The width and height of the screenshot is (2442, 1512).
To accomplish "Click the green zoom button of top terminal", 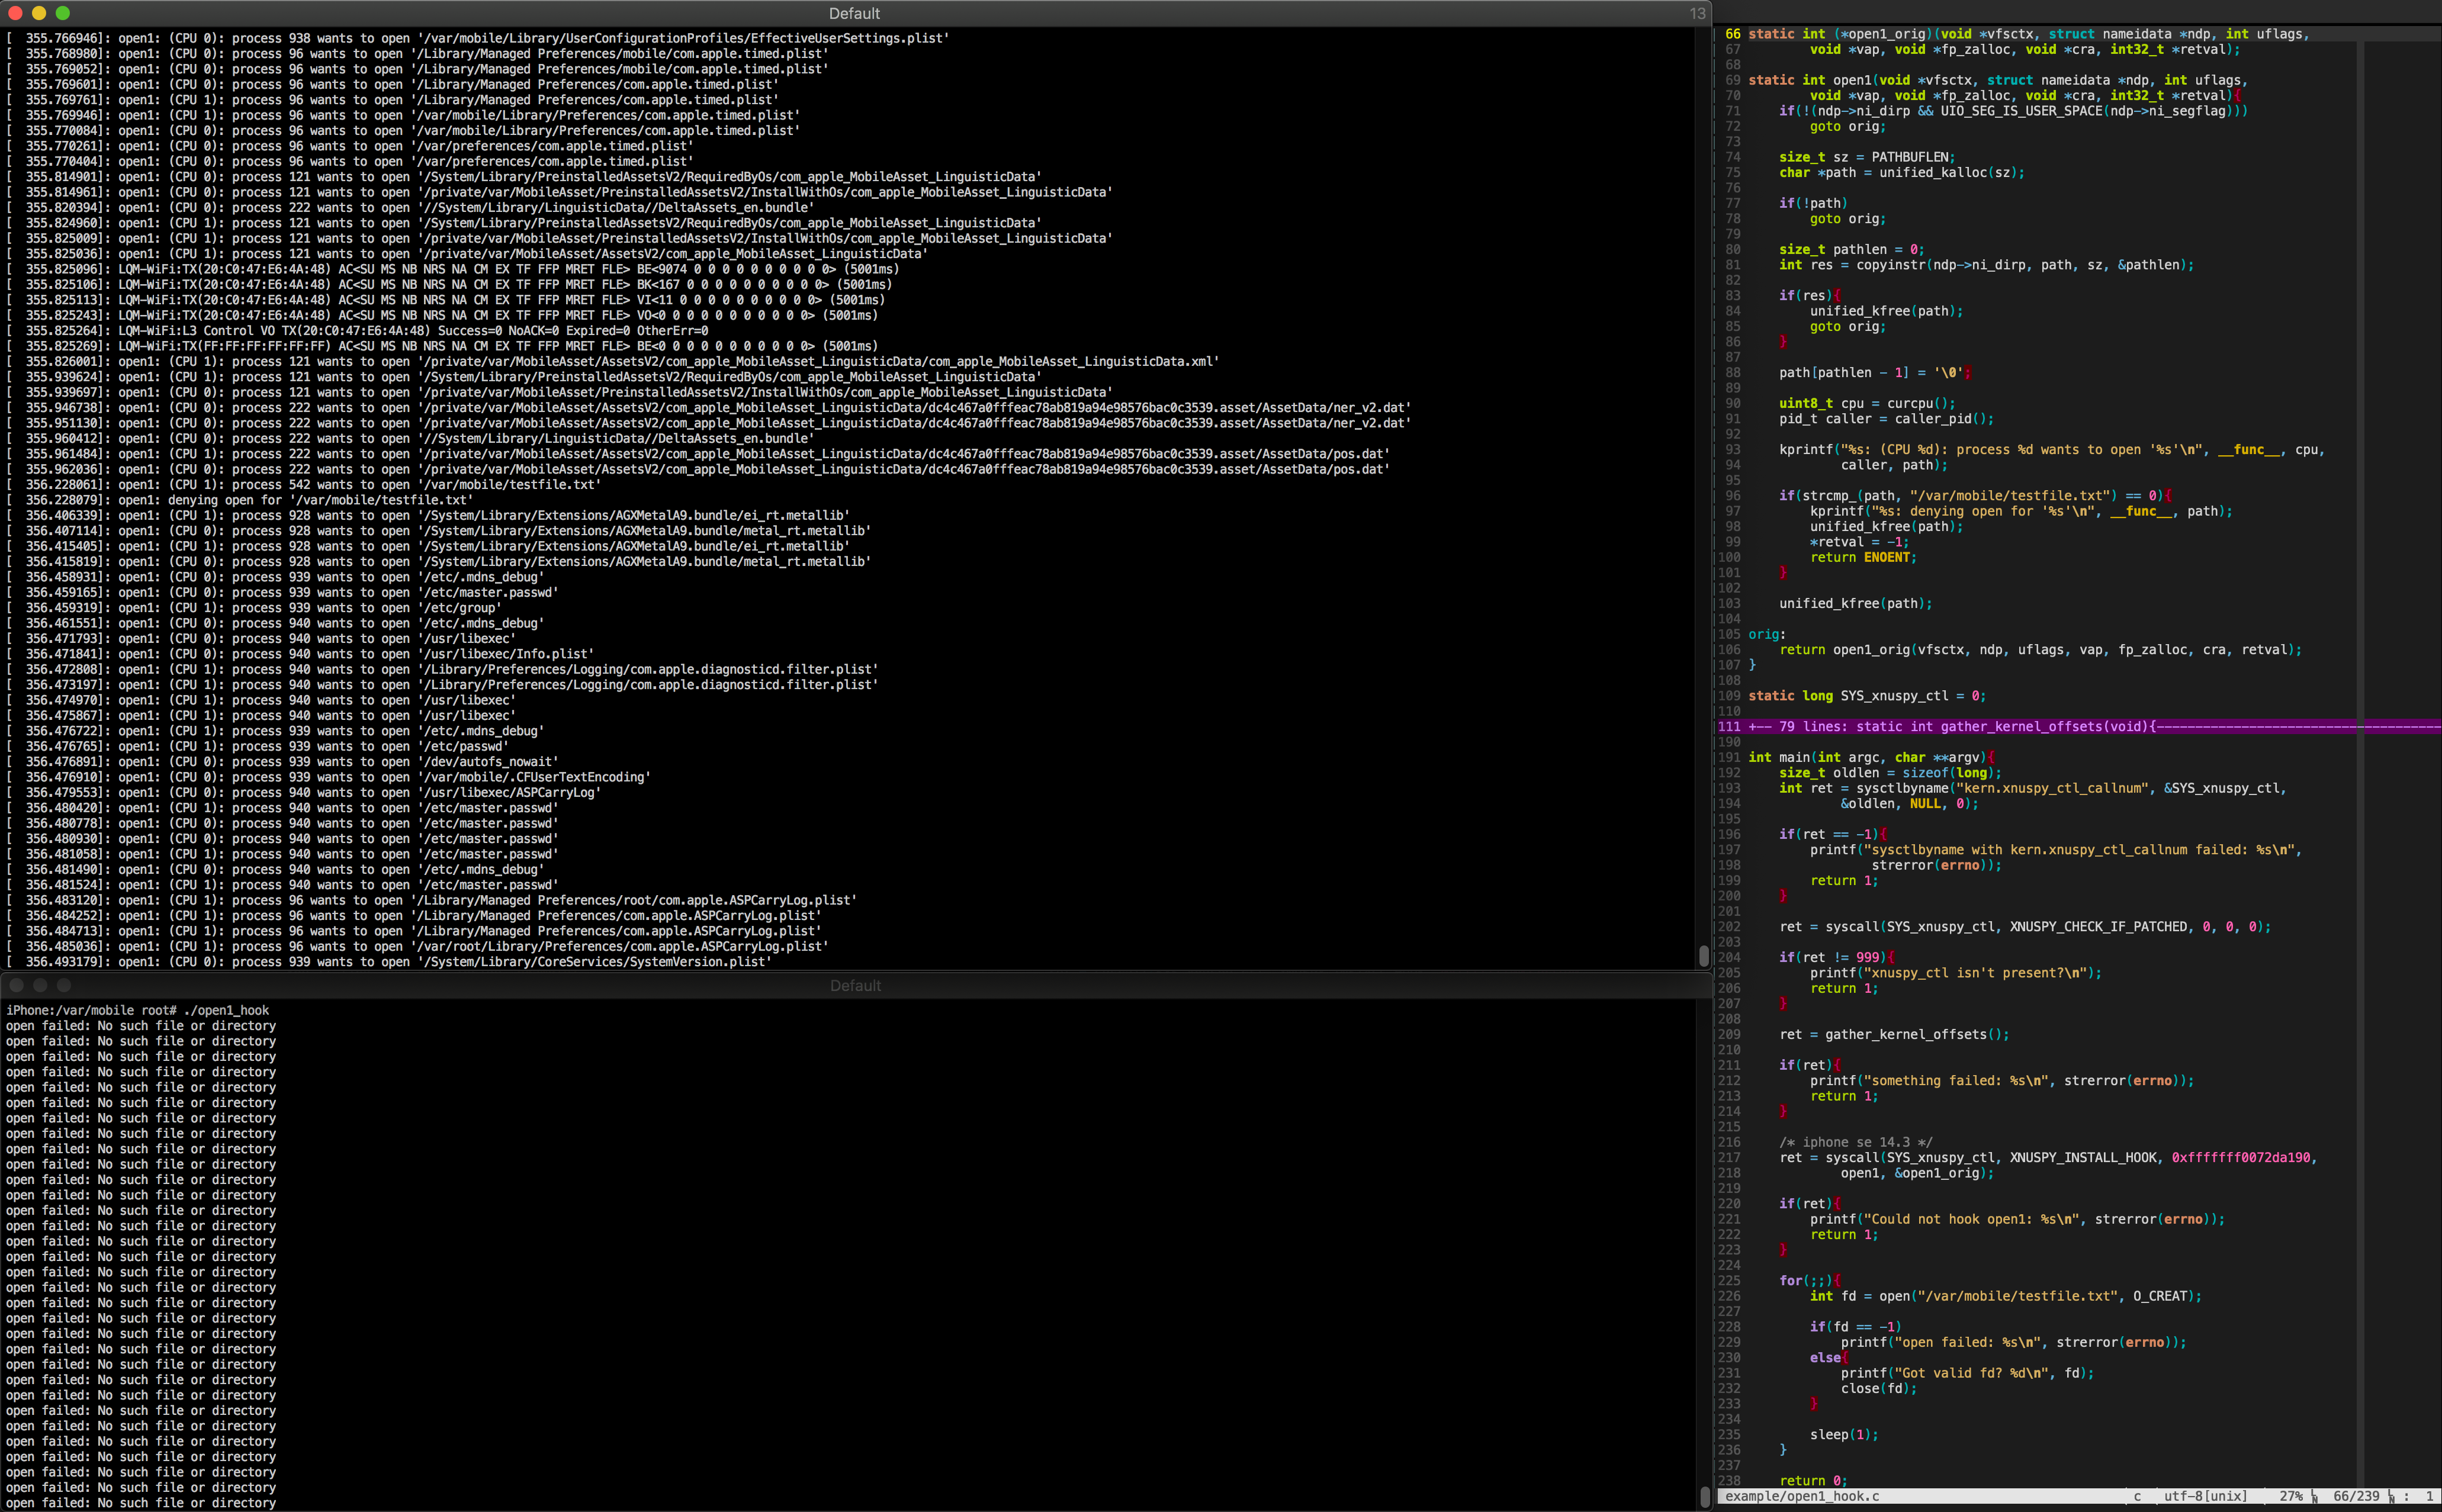I will (x=63, y=13).
